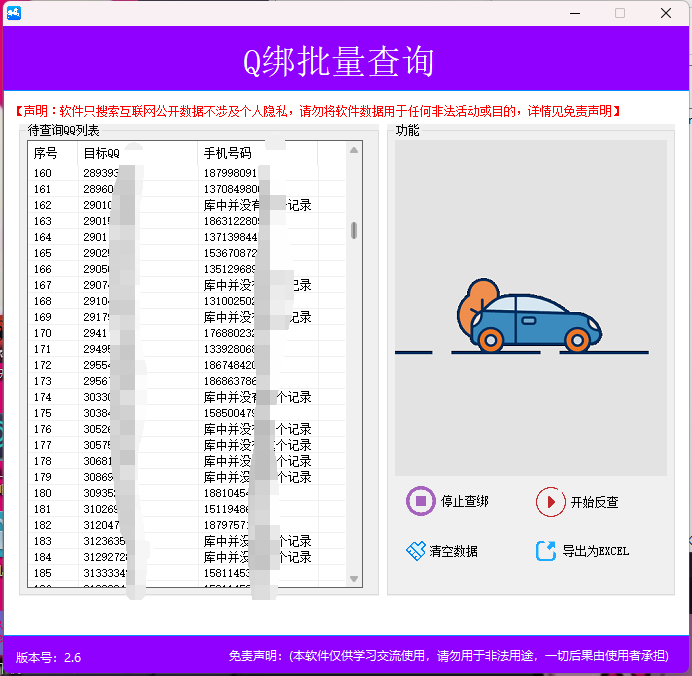Click the 功能 group label
Image resolution: width=692 pixels, height=676 pixels.
407,130
